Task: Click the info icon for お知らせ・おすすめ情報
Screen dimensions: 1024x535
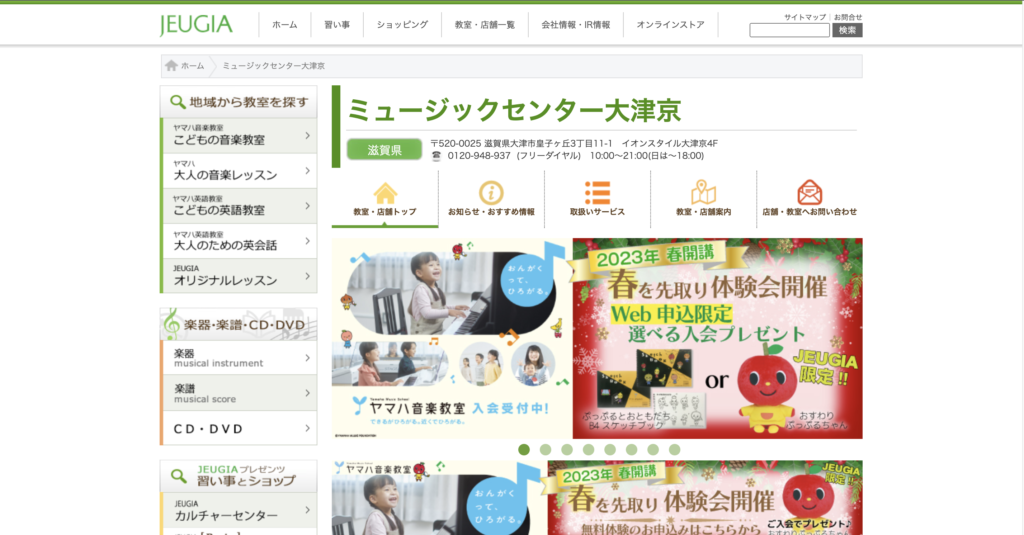Action: [x=491, y=193]
